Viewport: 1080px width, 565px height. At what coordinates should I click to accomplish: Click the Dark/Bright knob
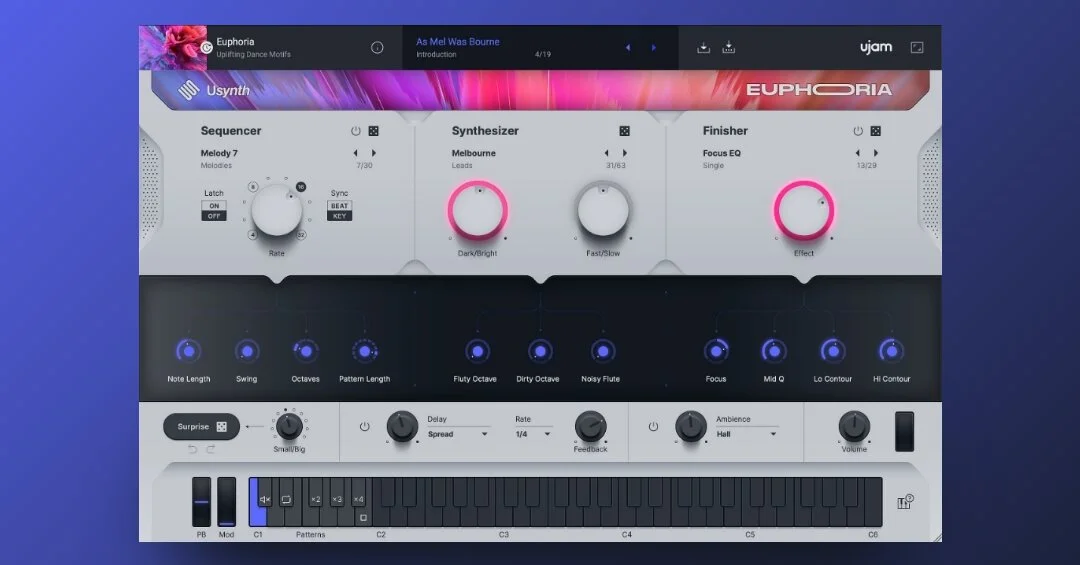coord(477,211)
